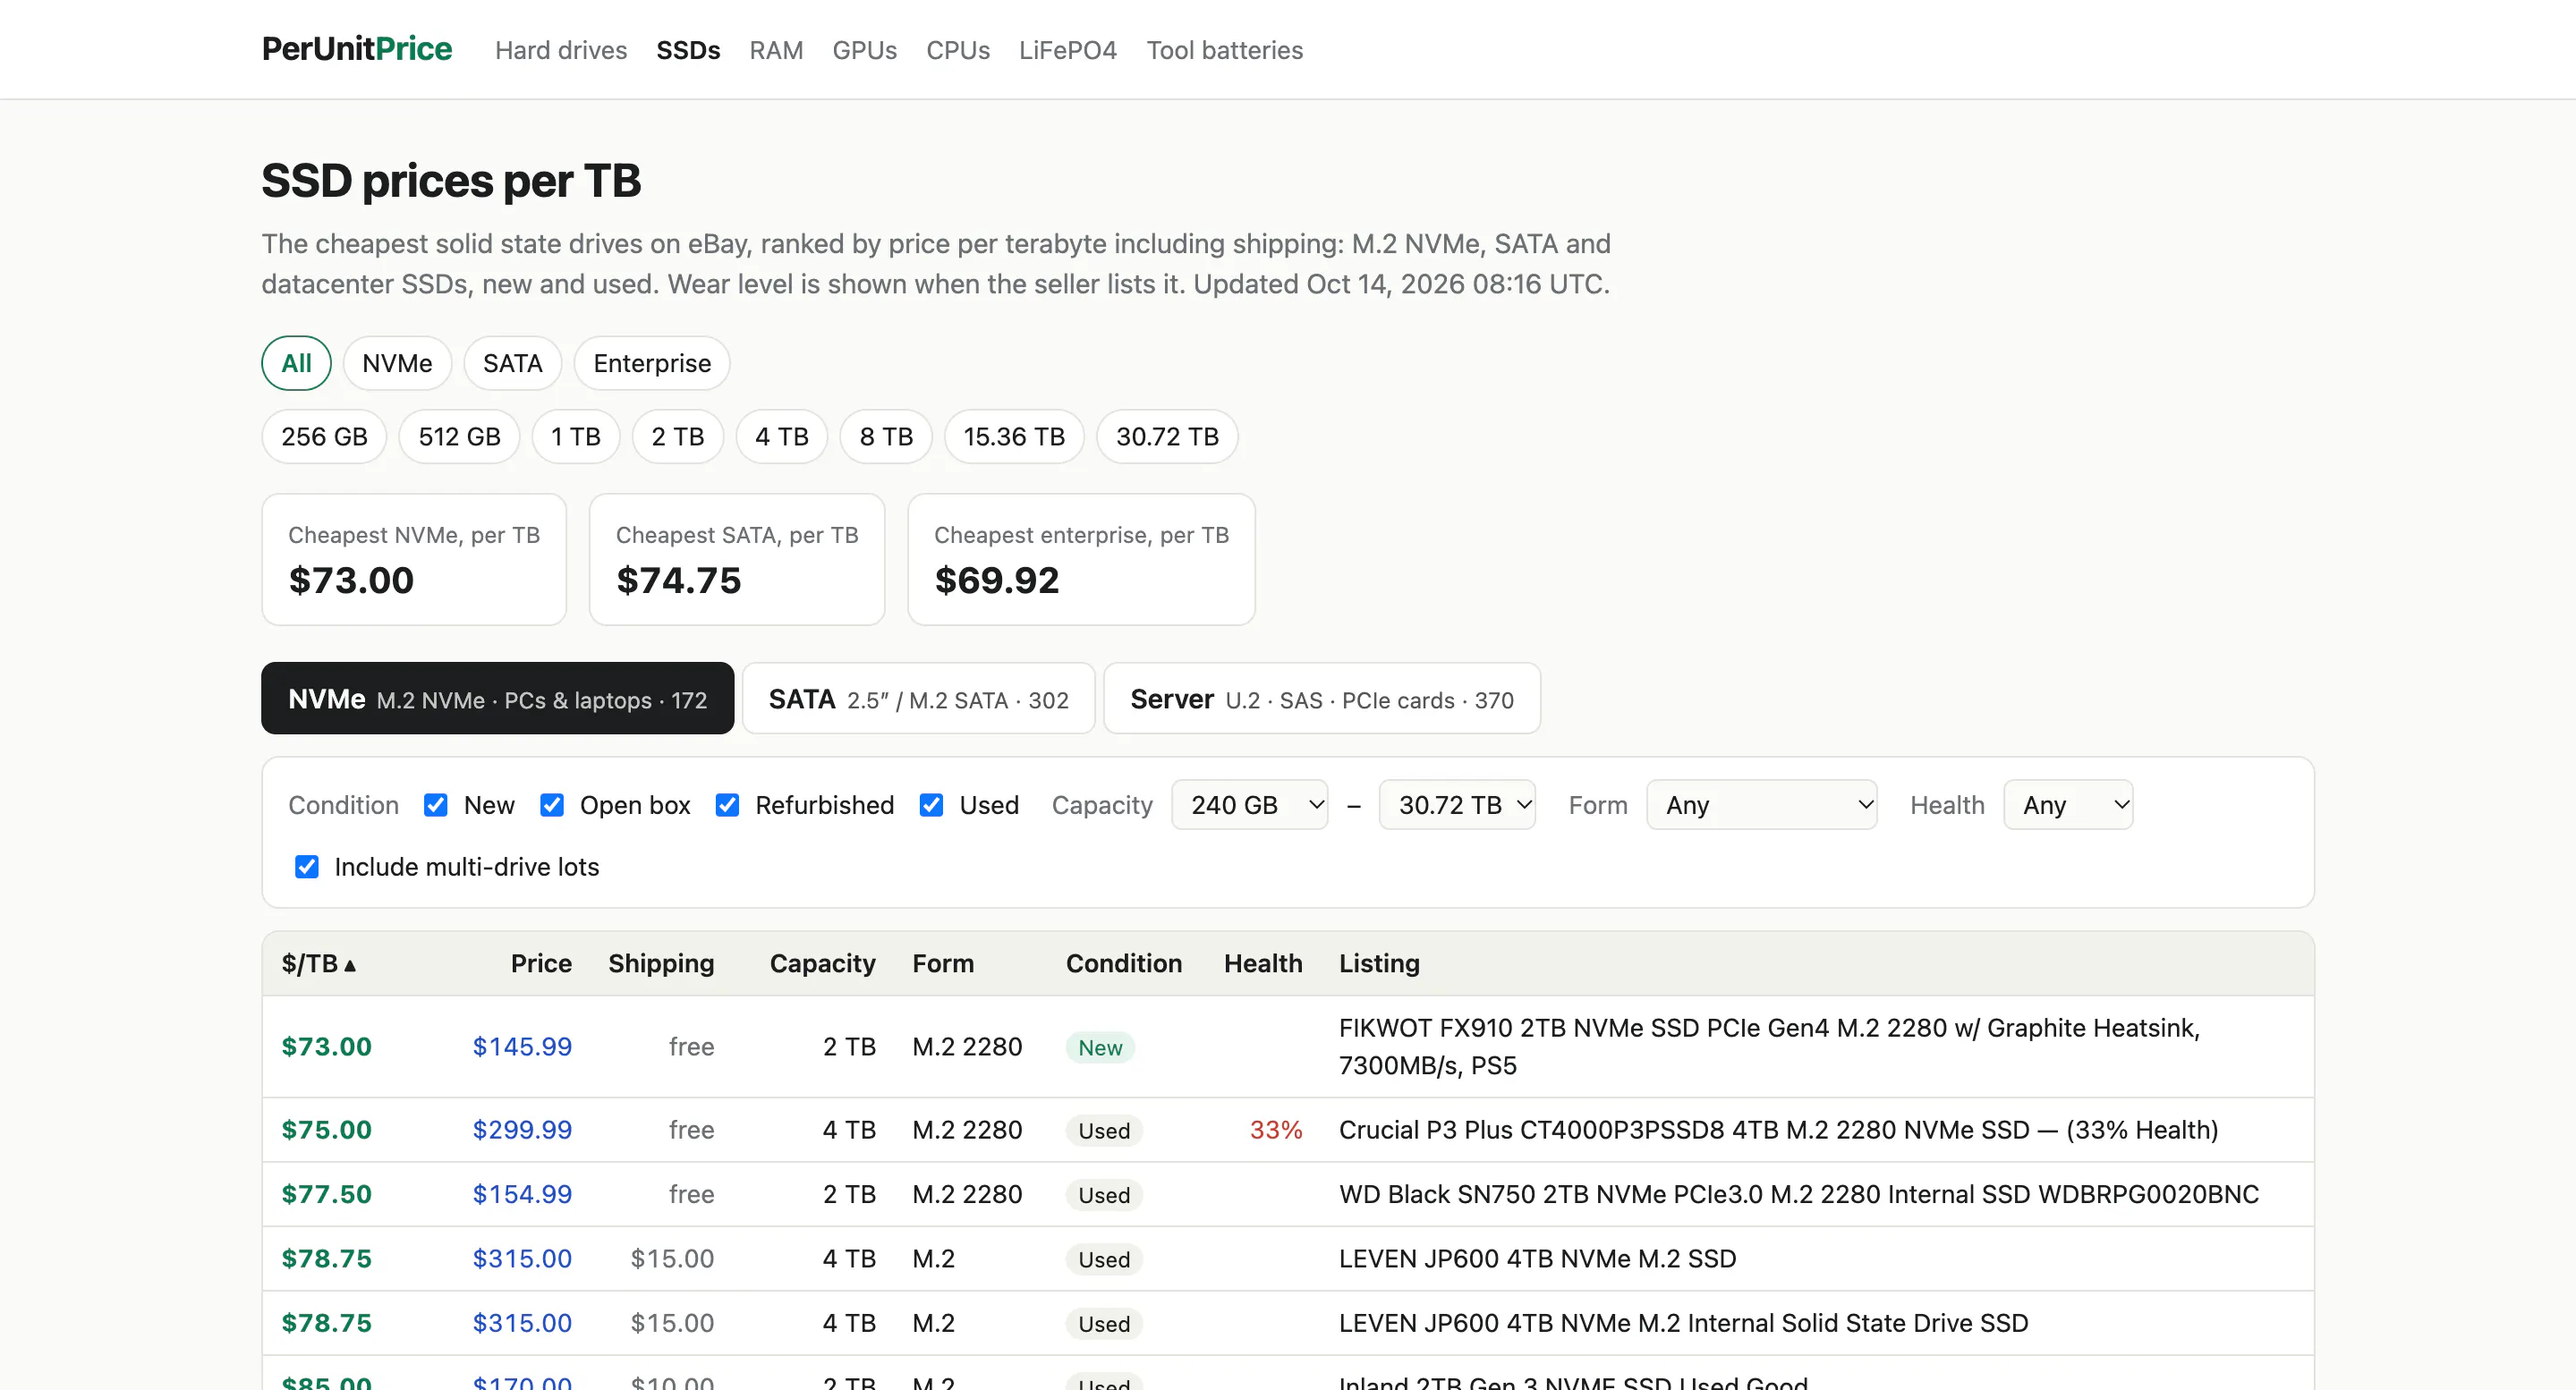Switch to the Server U.2 SAS tab

click(1321, 698)
